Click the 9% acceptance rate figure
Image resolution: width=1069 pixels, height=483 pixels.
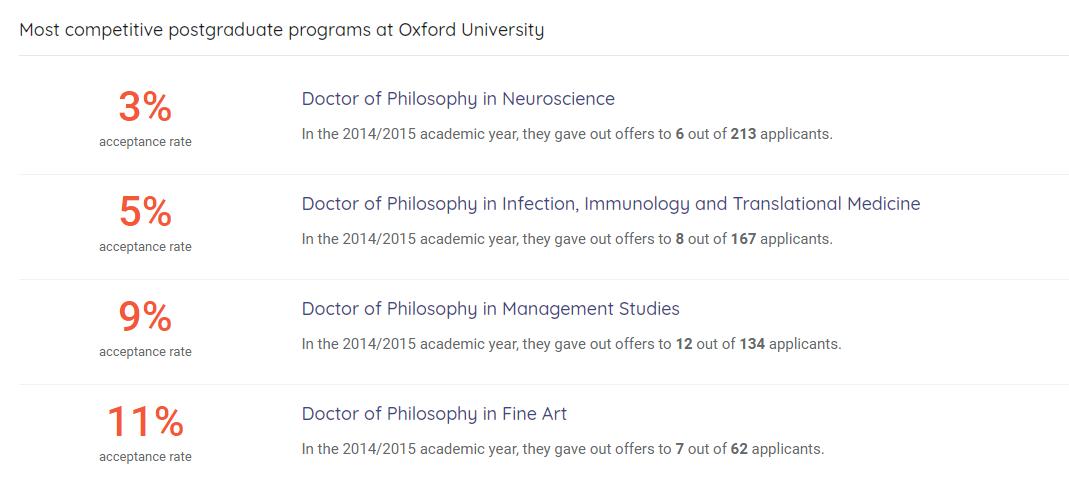145,316
